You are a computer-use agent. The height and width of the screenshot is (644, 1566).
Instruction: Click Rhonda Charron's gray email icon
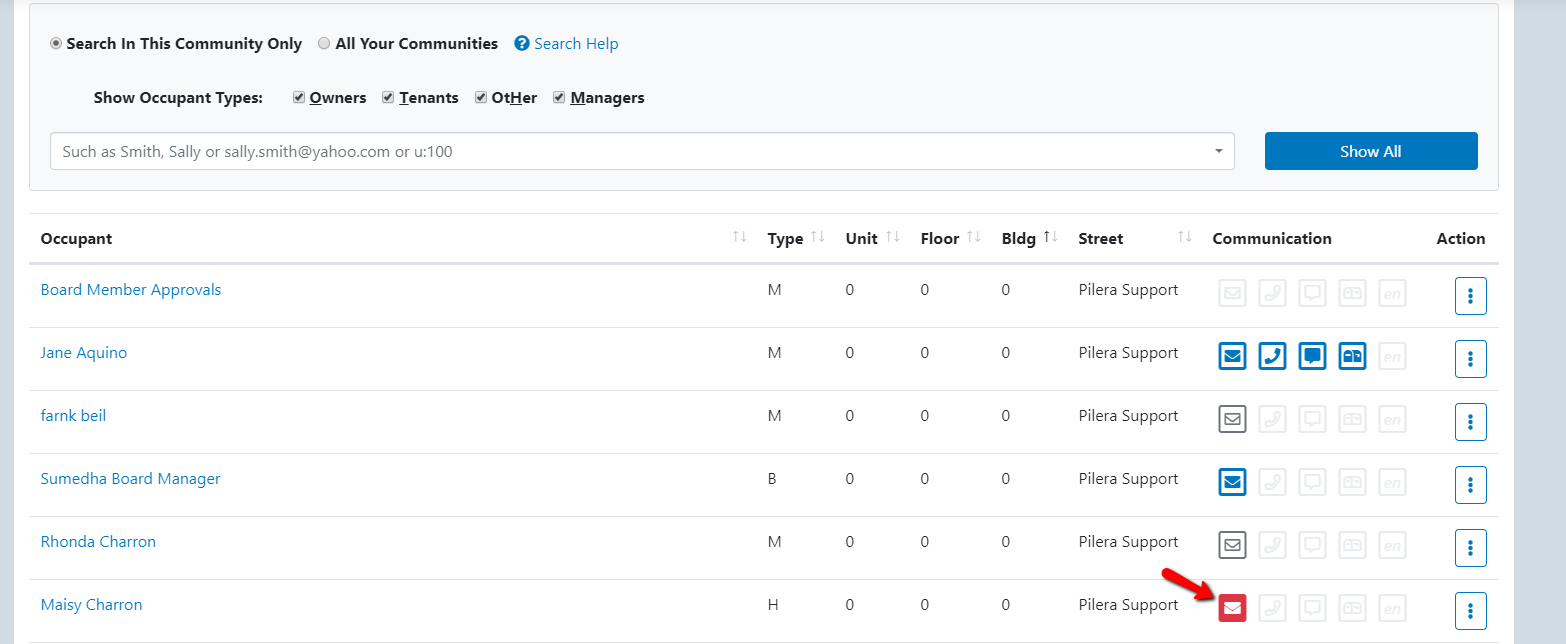tap(1232, 544)
